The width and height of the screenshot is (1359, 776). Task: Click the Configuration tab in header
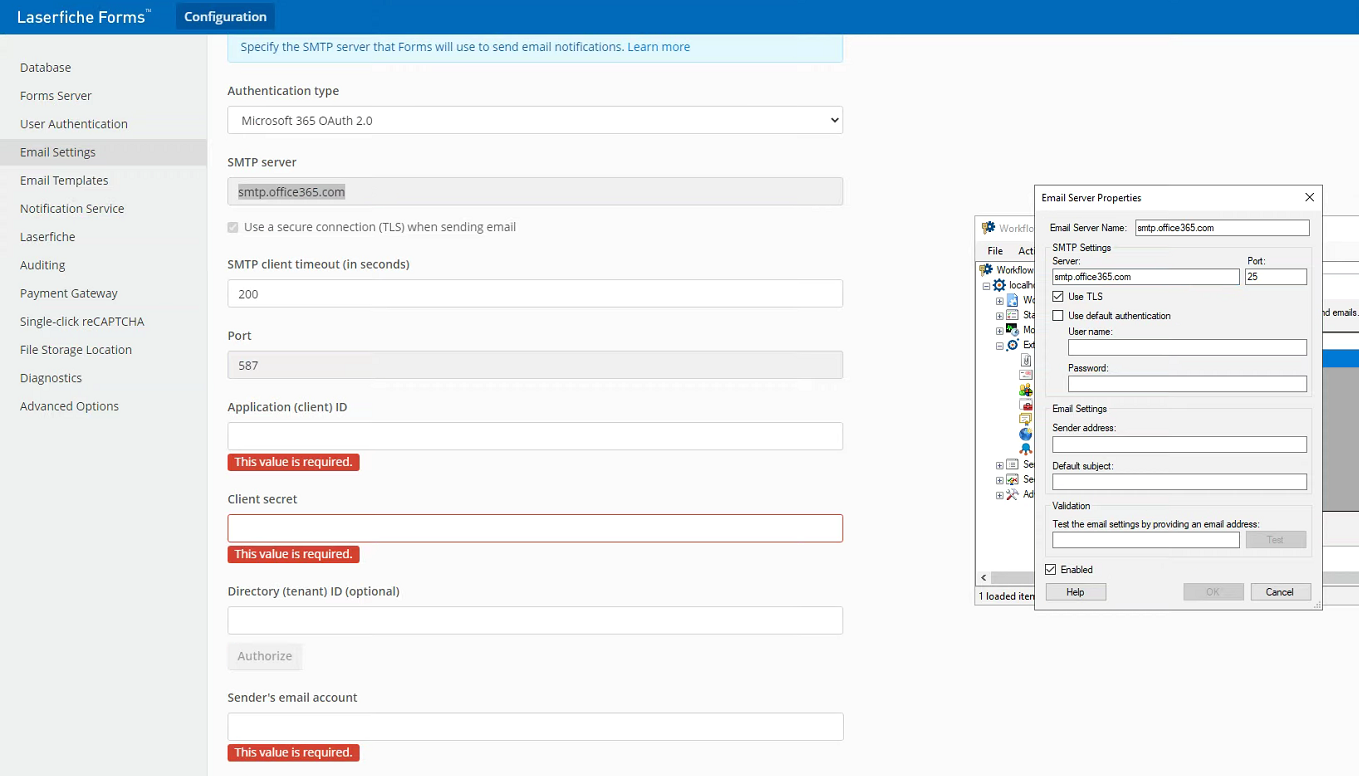coord(225,16)
